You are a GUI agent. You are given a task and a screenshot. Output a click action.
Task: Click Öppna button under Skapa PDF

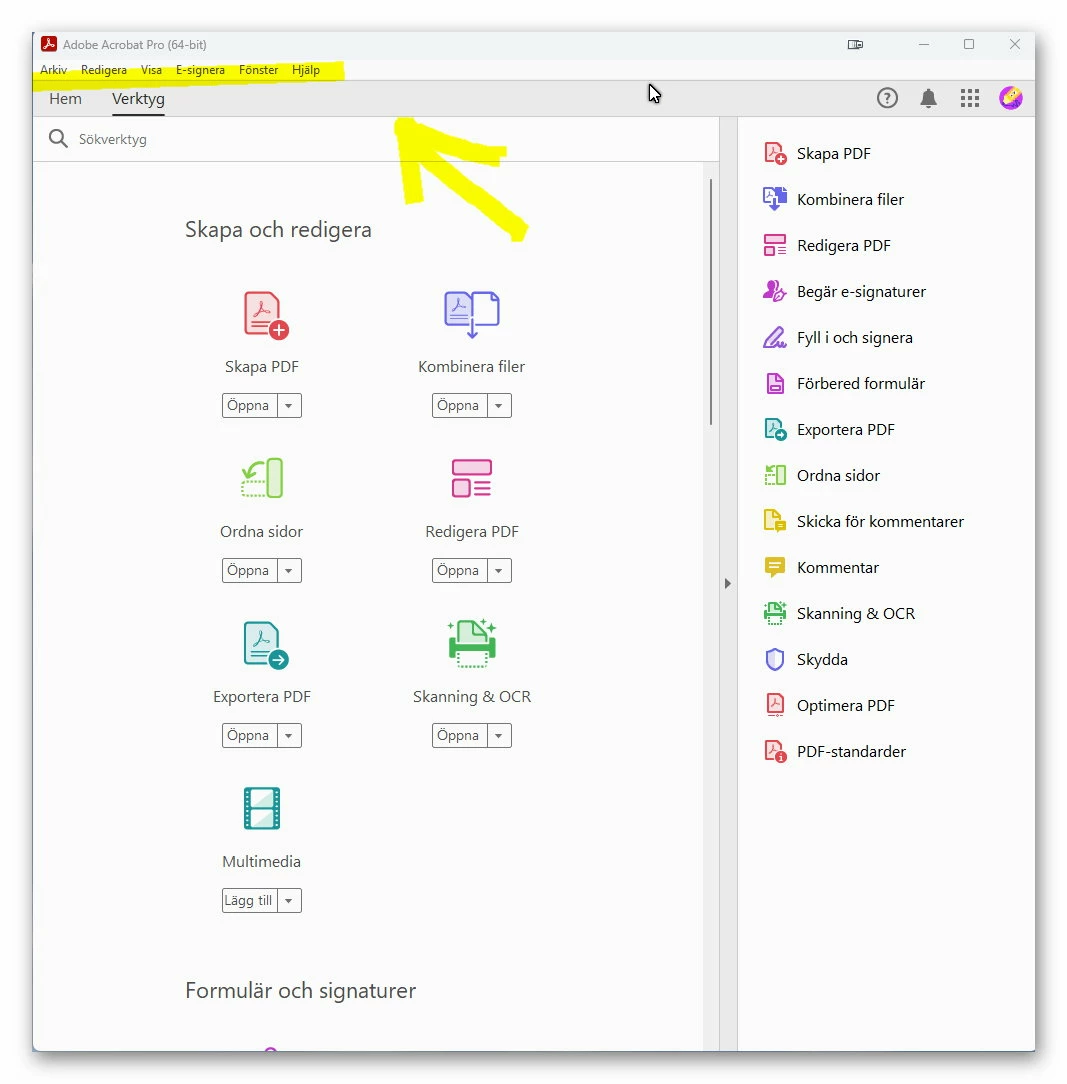coord(249,405)
